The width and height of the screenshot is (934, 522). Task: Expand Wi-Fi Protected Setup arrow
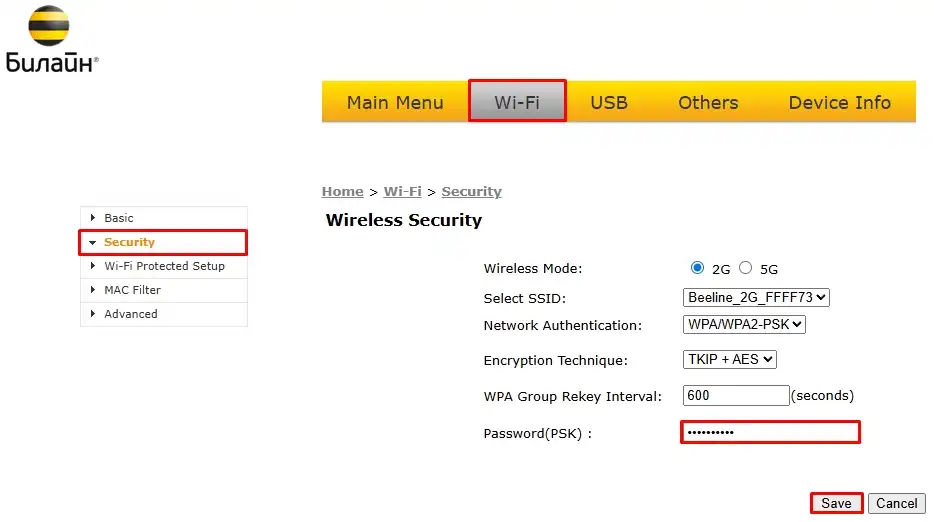click(93, 266)
